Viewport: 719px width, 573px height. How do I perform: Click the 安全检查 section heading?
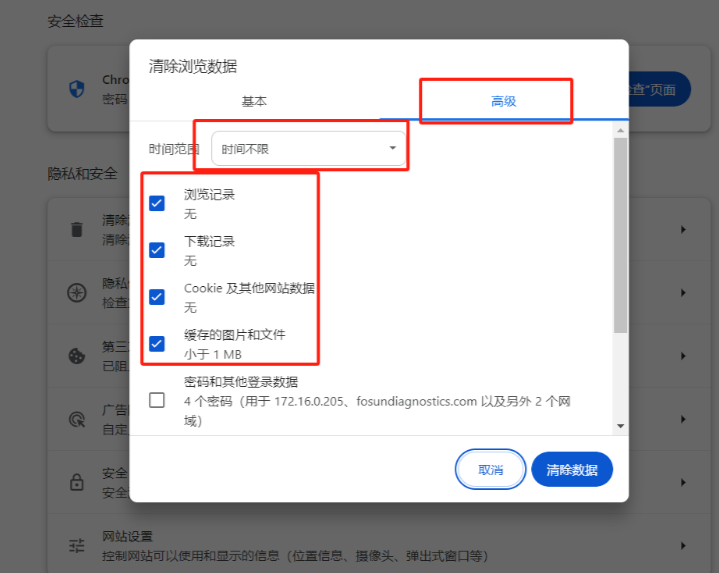pos(76,21)
